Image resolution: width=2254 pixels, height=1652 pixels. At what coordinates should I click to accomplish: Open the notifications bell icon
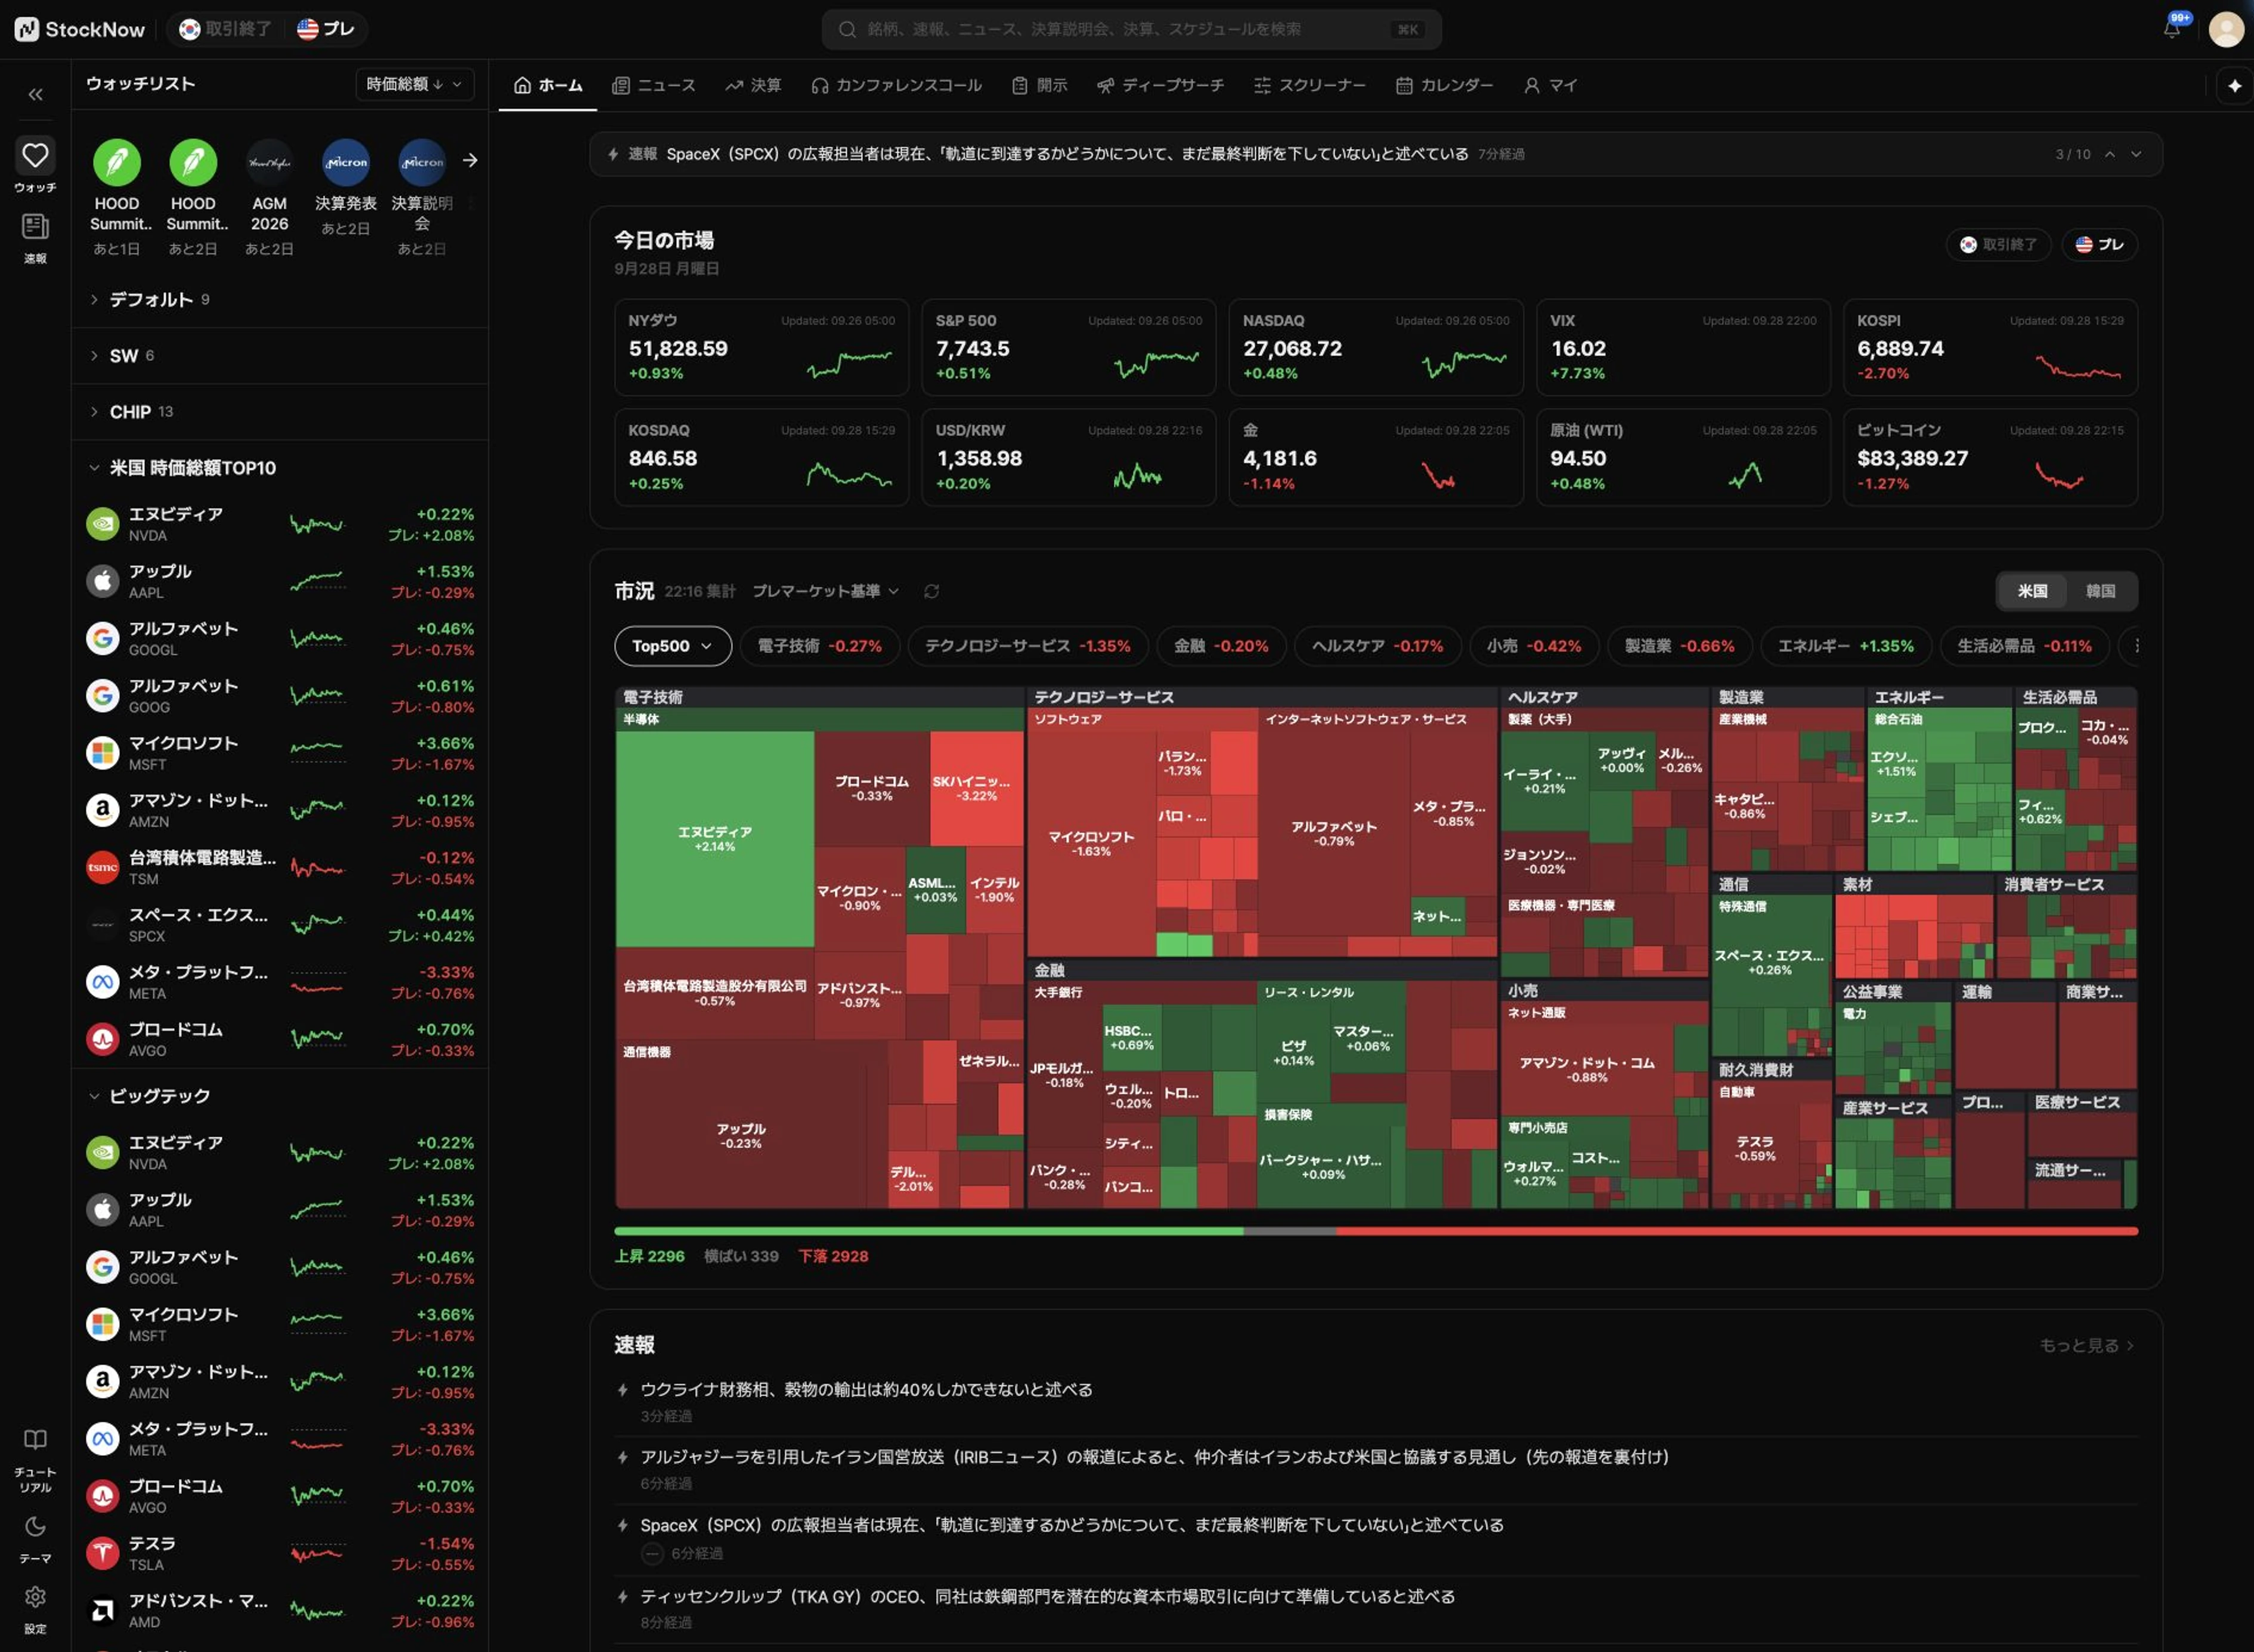tap(2171, 28)
